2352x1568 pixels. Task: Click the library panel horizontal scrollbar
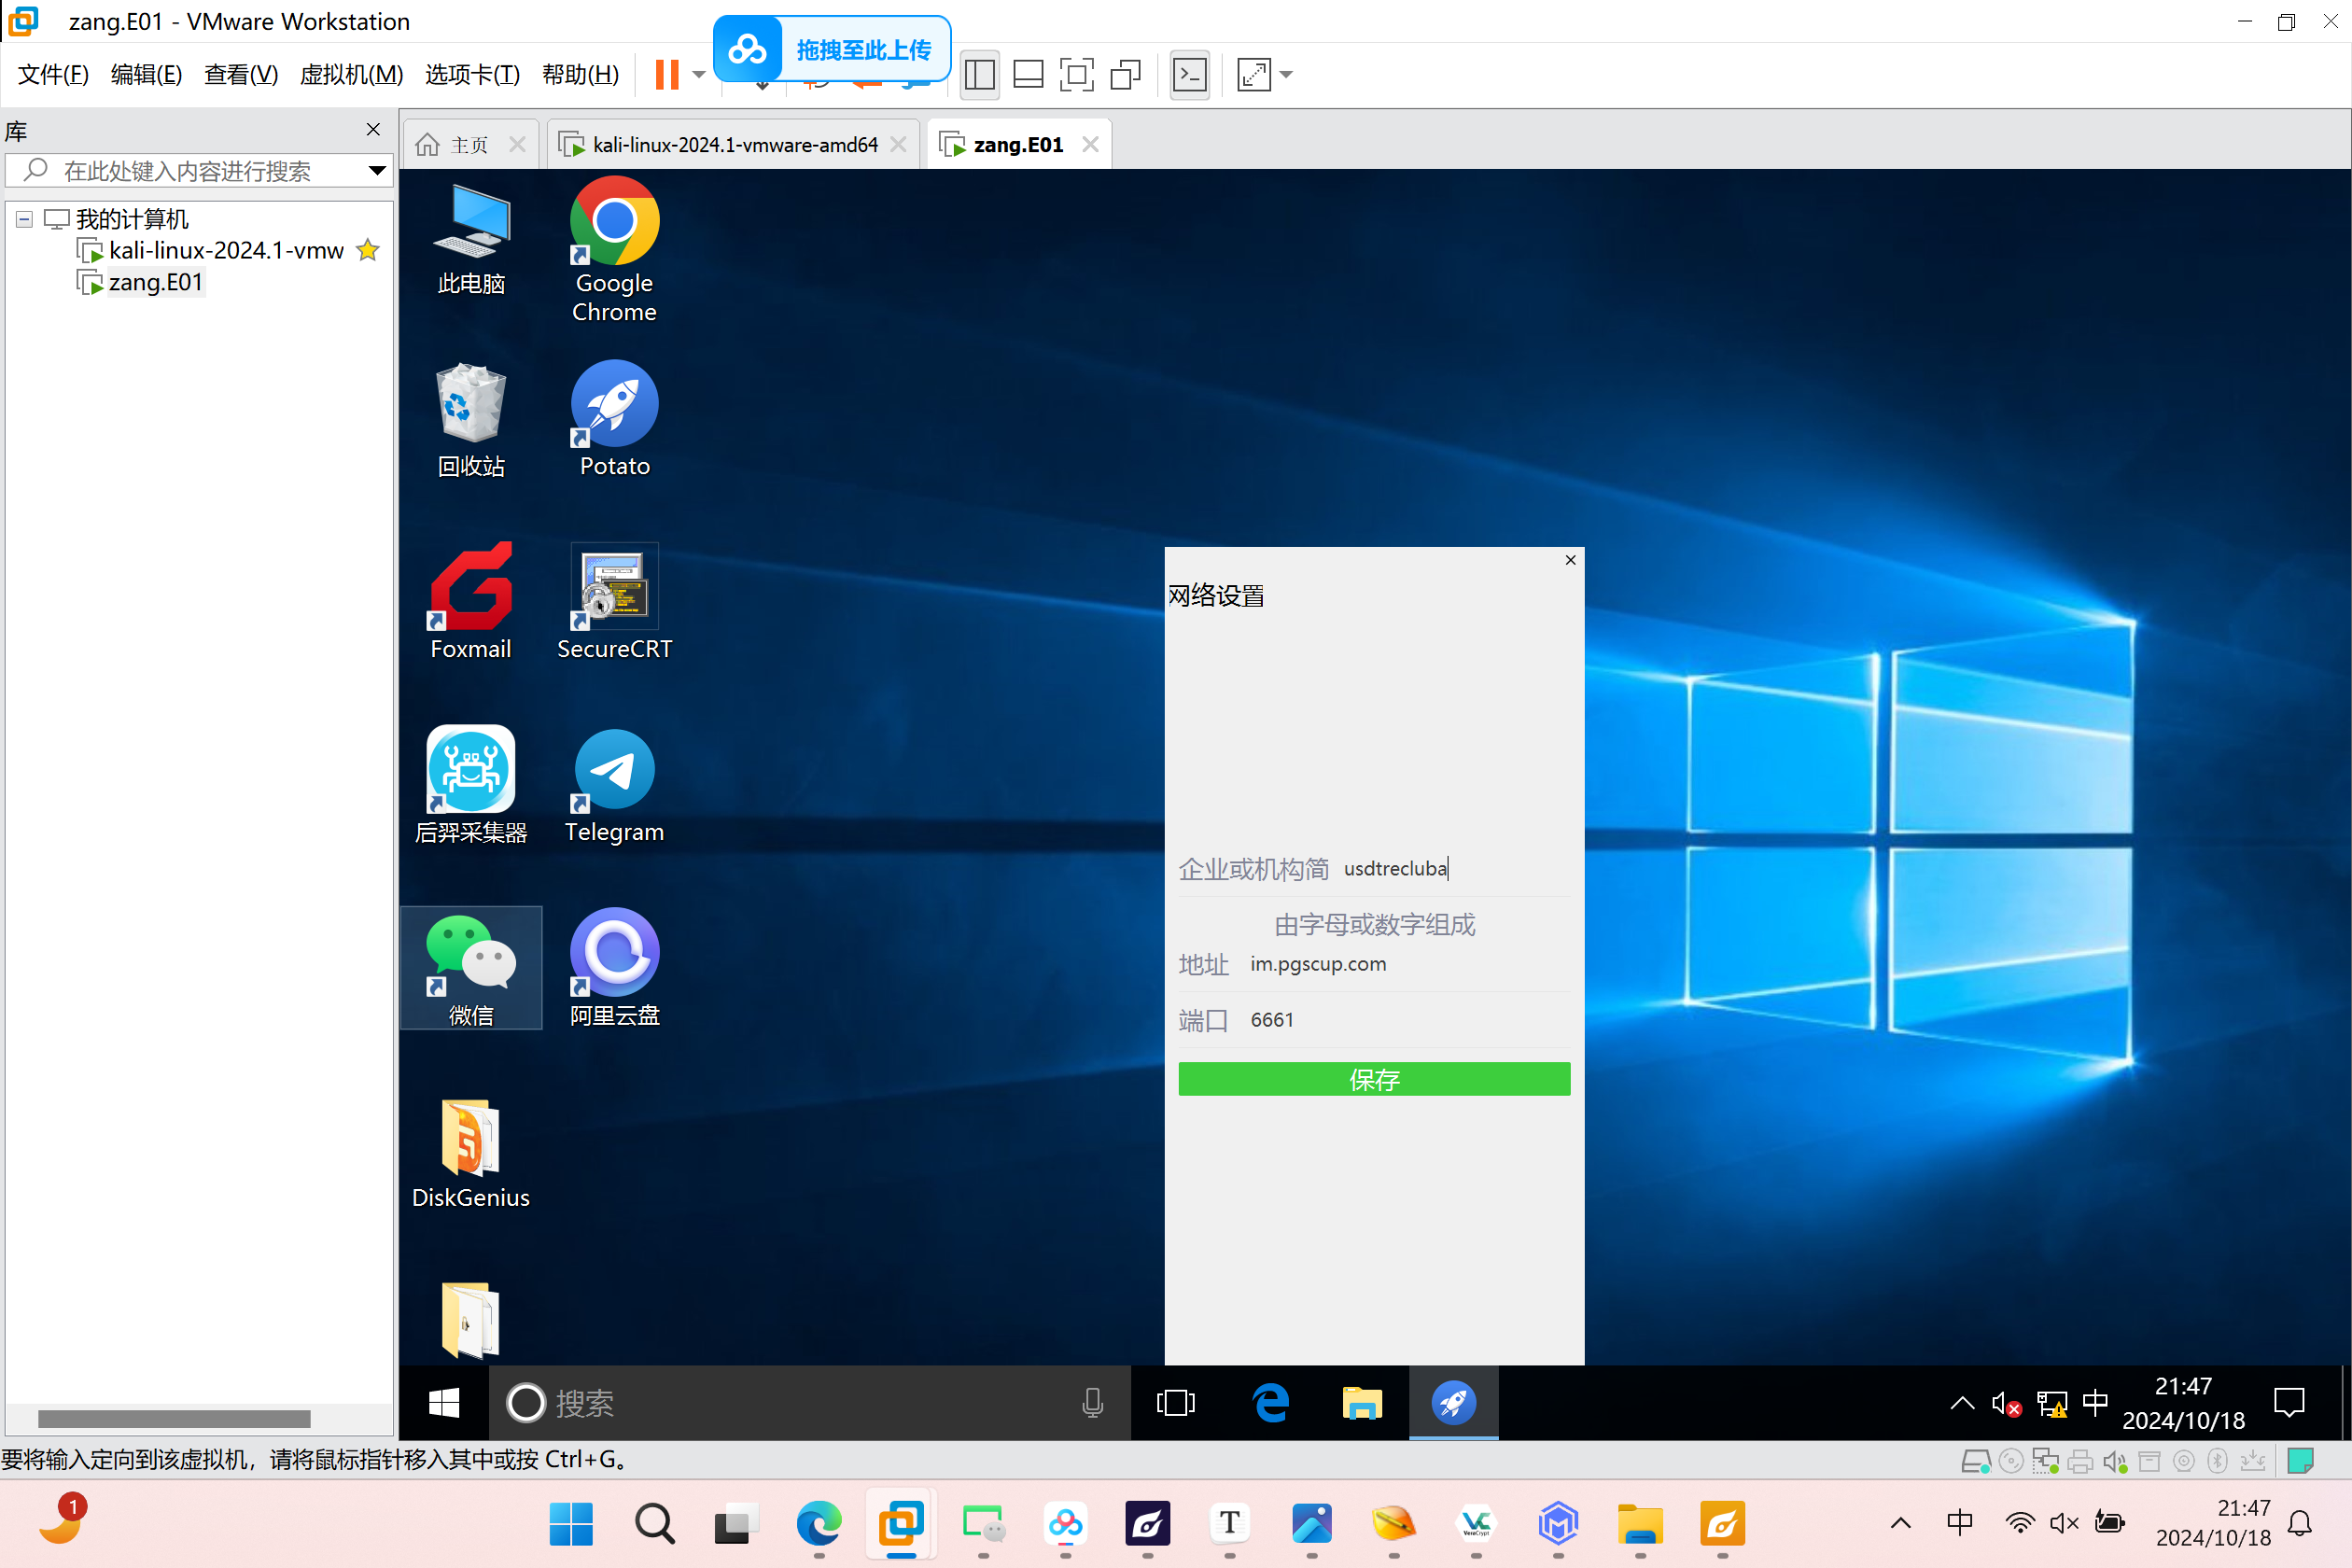(174, 1419)
